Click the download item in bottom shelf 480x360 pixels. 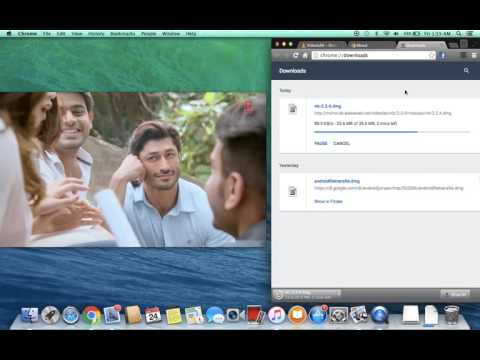[x=307, y=294]
